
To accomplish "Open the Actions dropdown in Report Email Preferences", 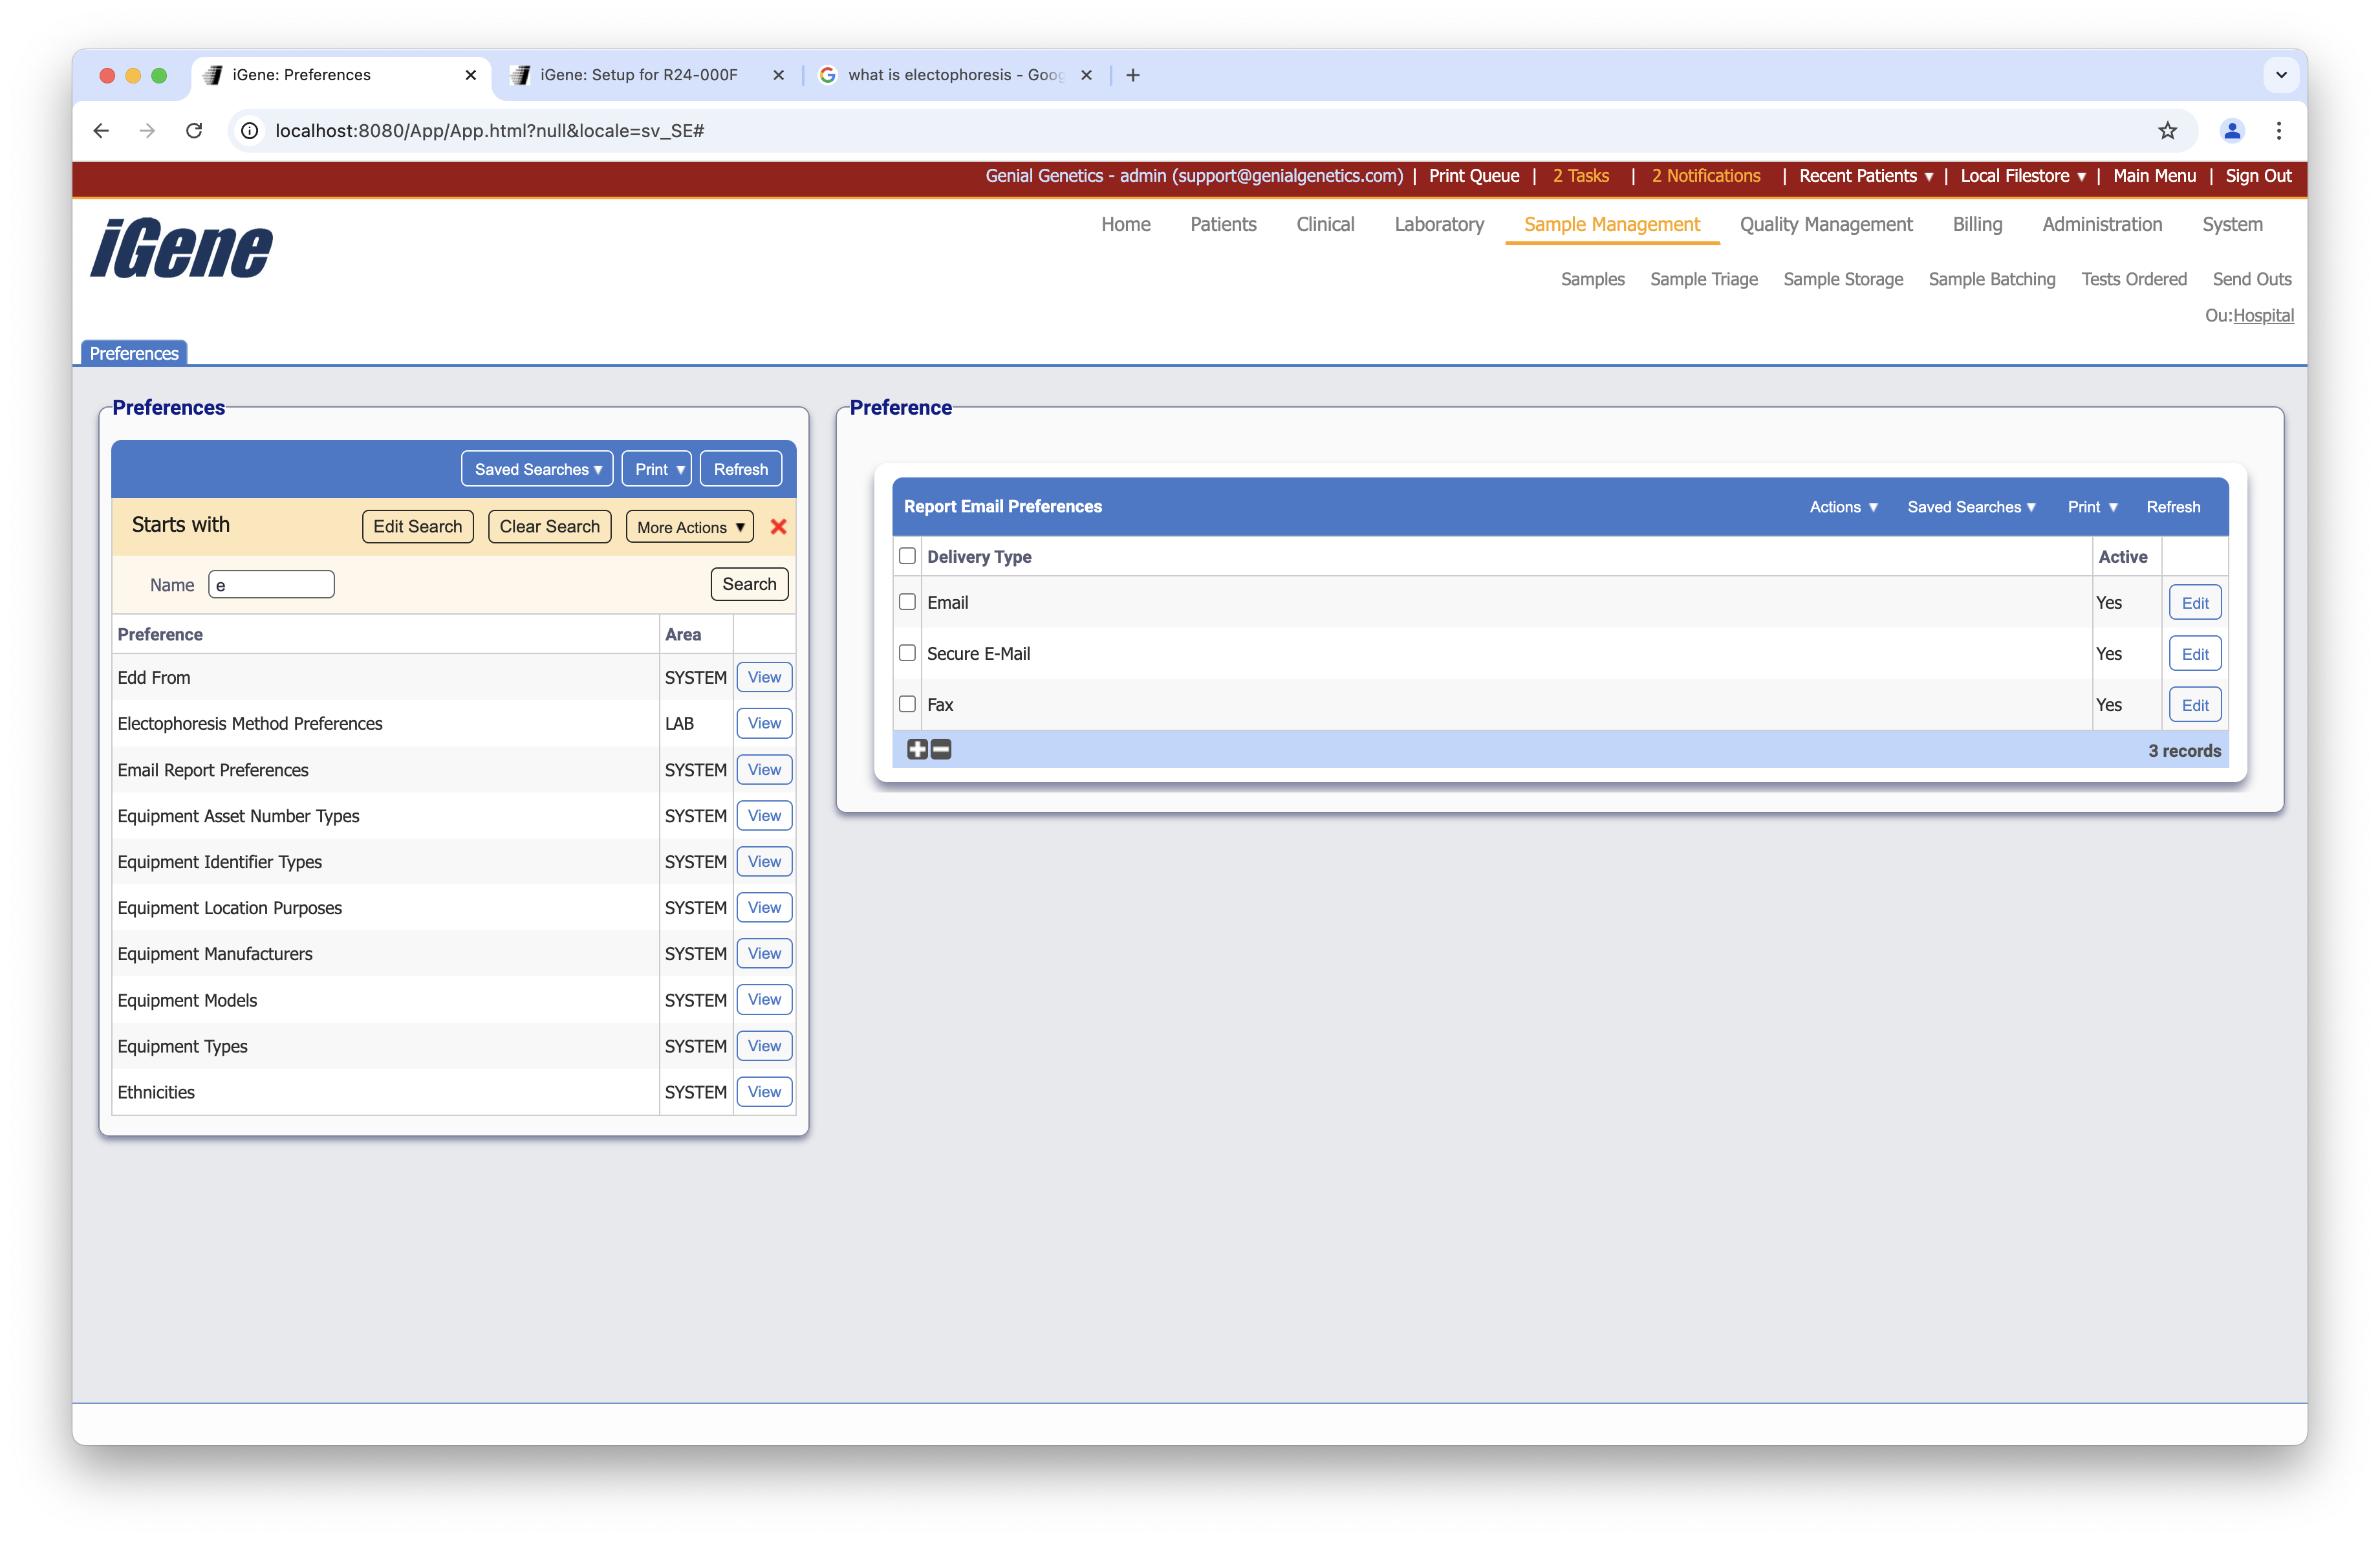I will 1842,507.
